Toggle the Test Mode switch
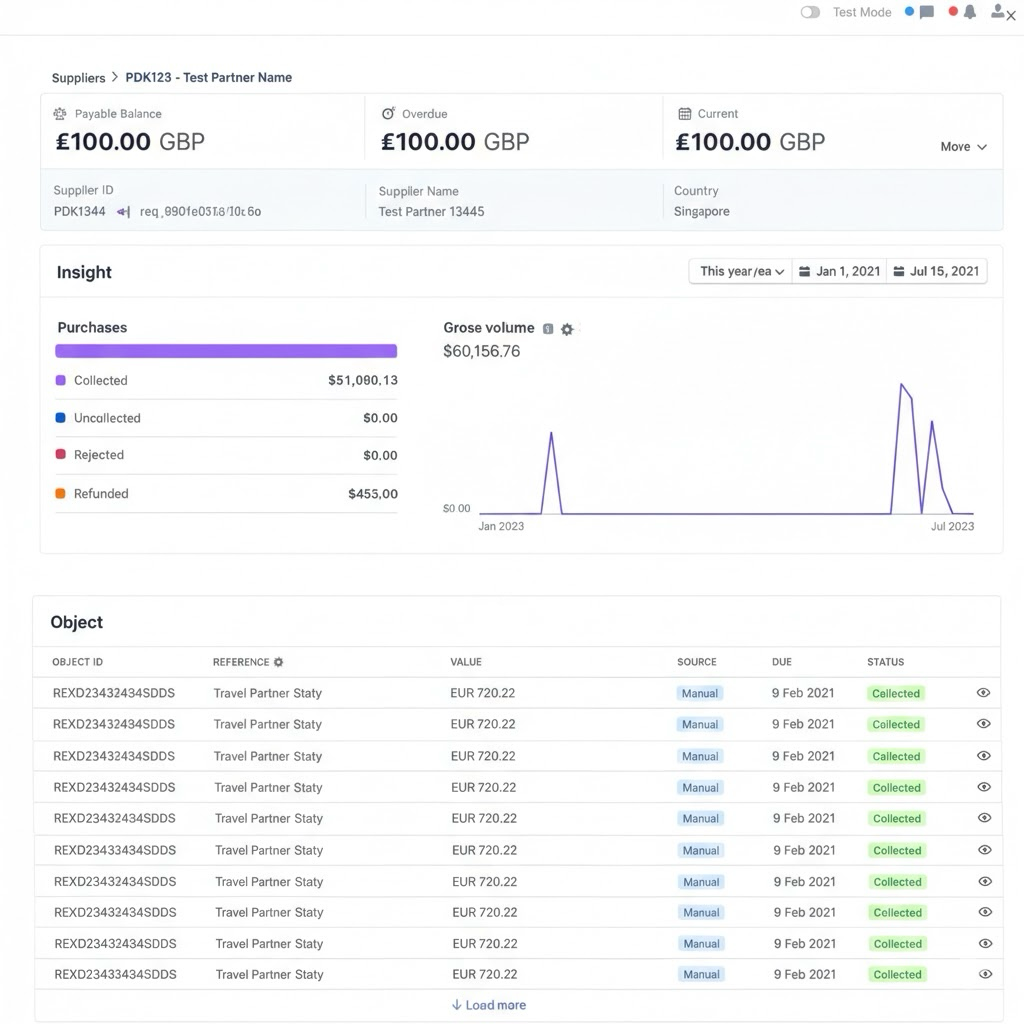Image resolution: width=1024 pixels, height=1024 pixels. pos(810,12)
